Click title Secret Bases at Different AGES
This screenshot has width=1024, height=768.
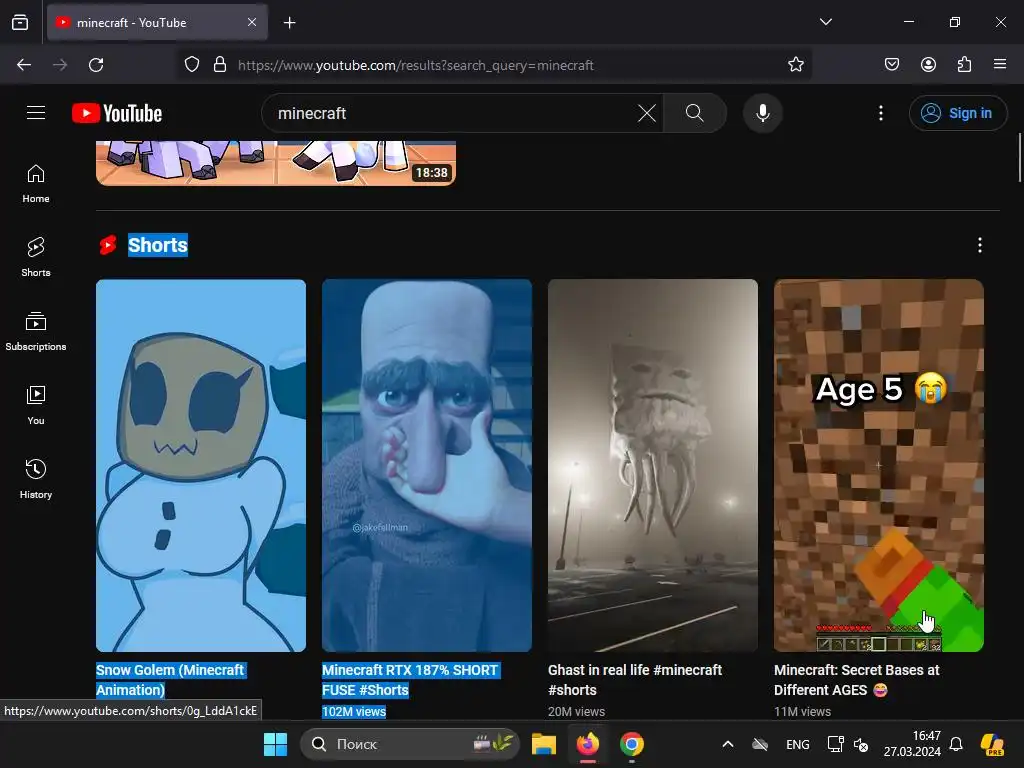pyautogui.click(x=856, y=680)
